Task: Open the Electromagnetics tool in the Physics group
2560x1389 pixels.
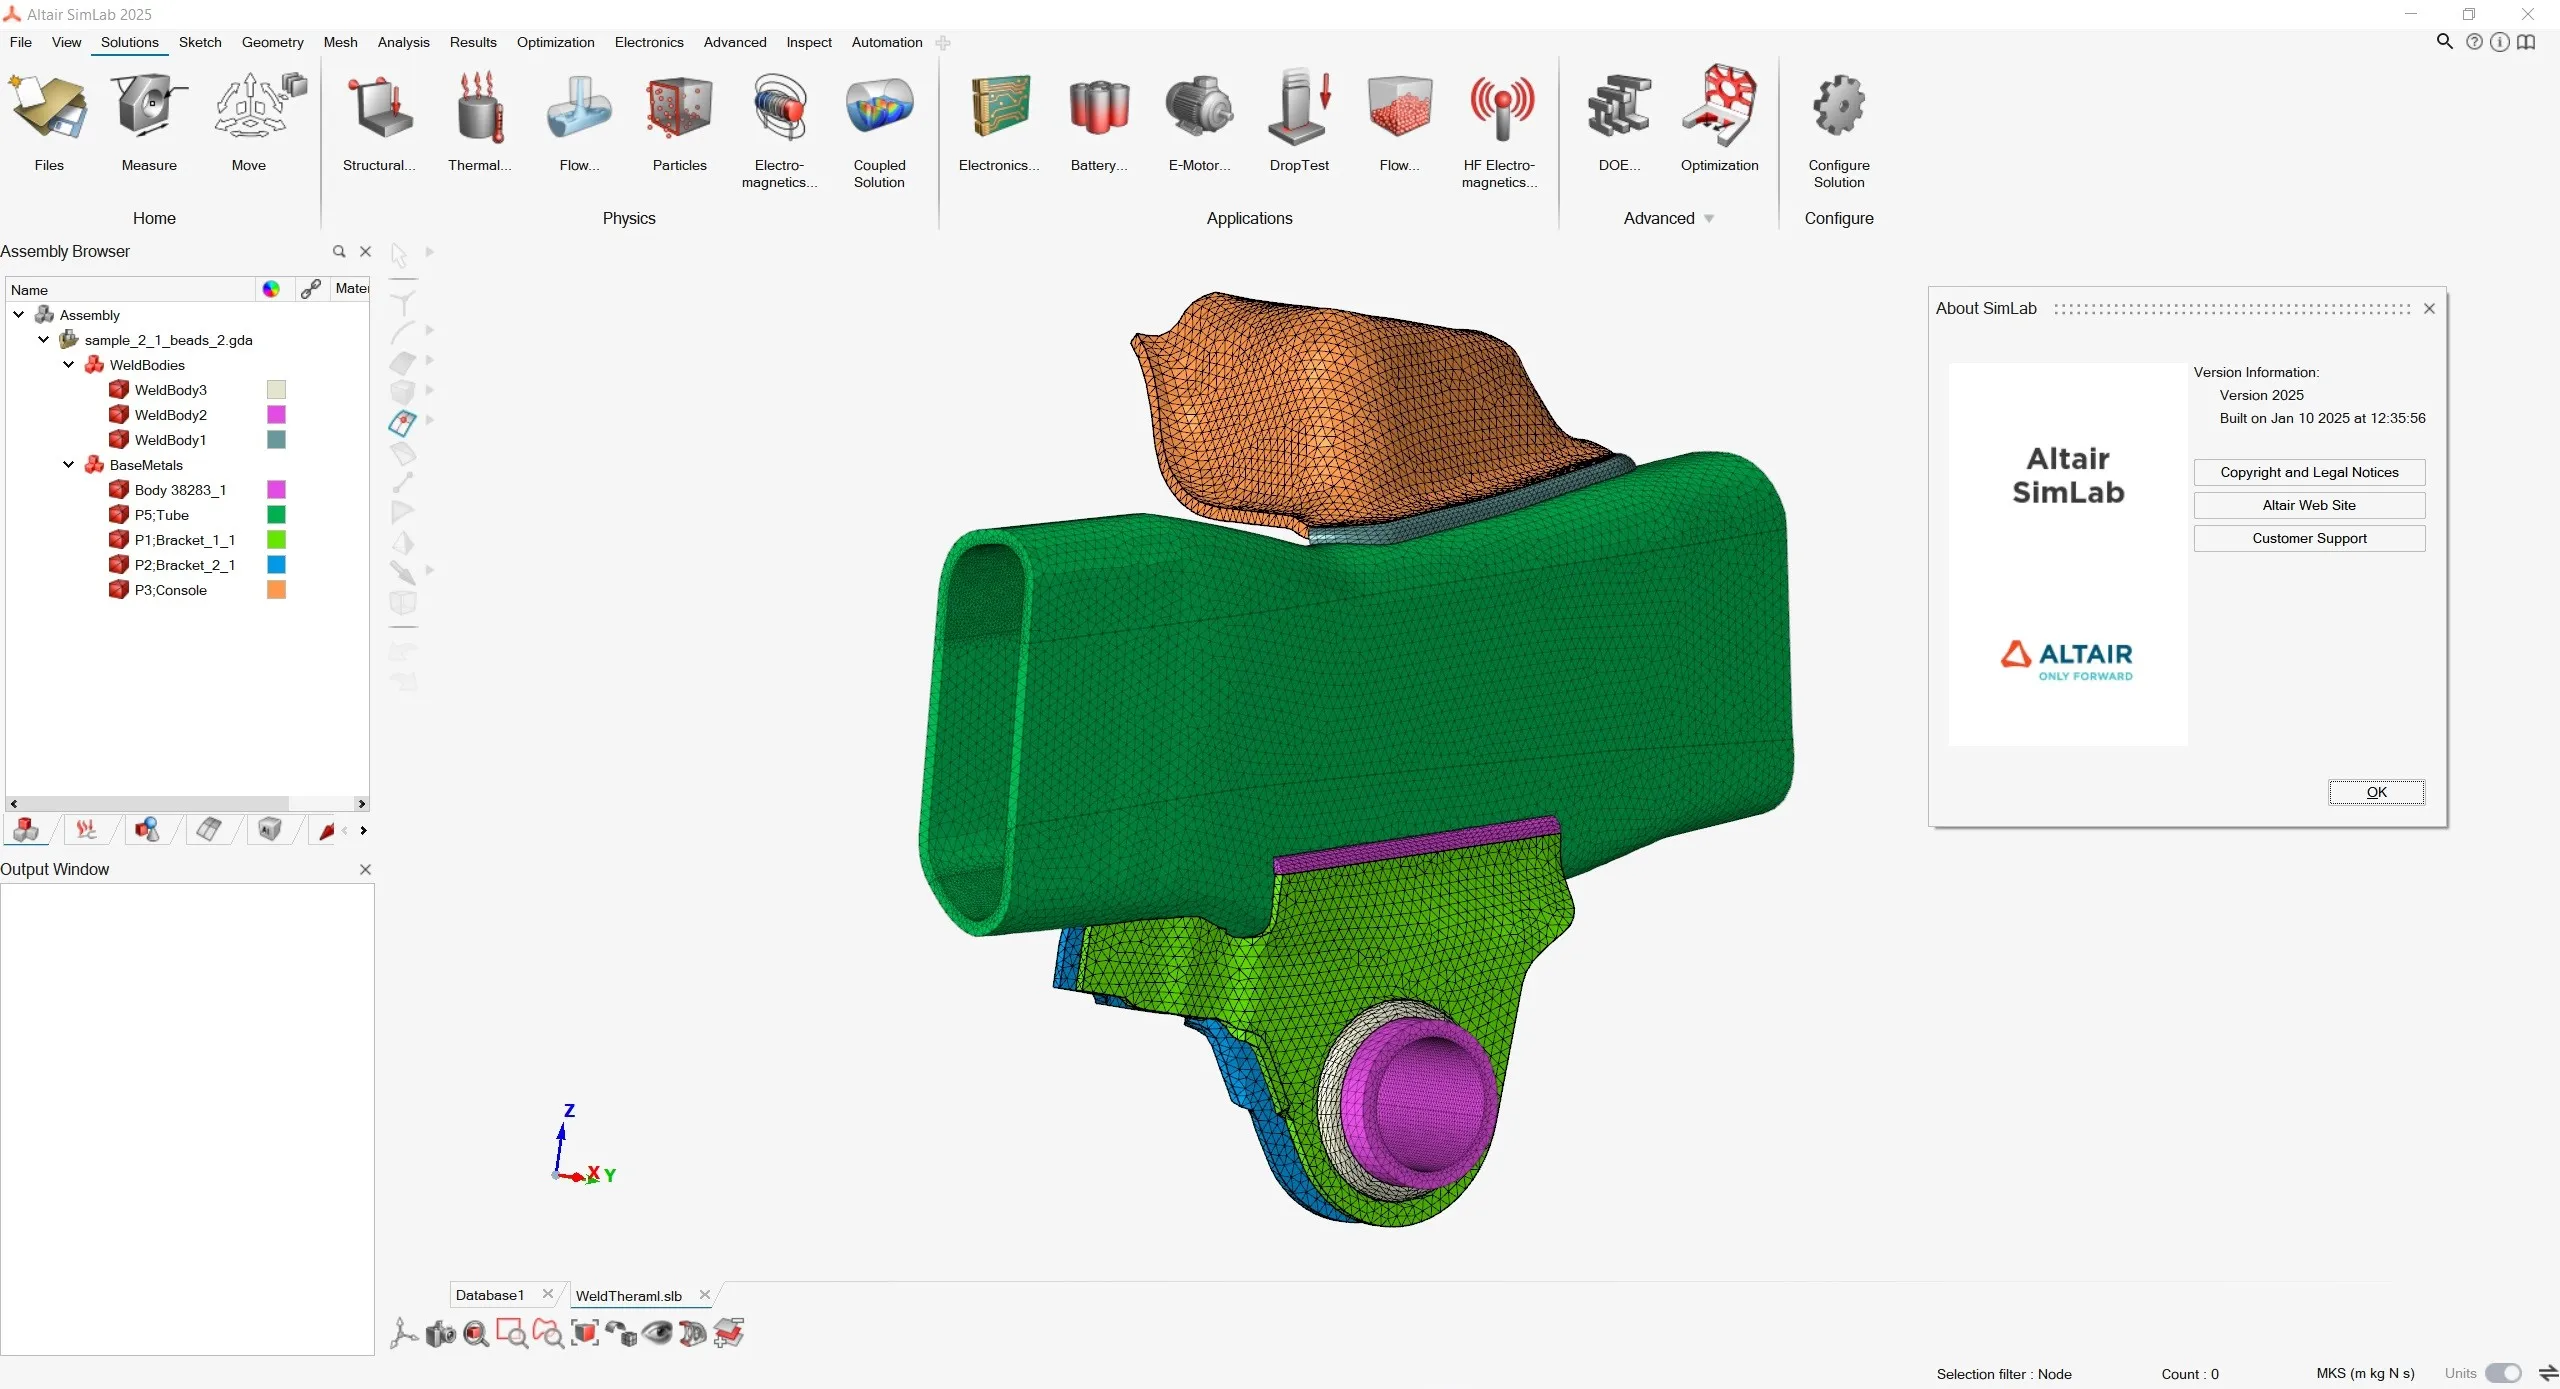Action: pyautogui.click(x=779, y=128)
